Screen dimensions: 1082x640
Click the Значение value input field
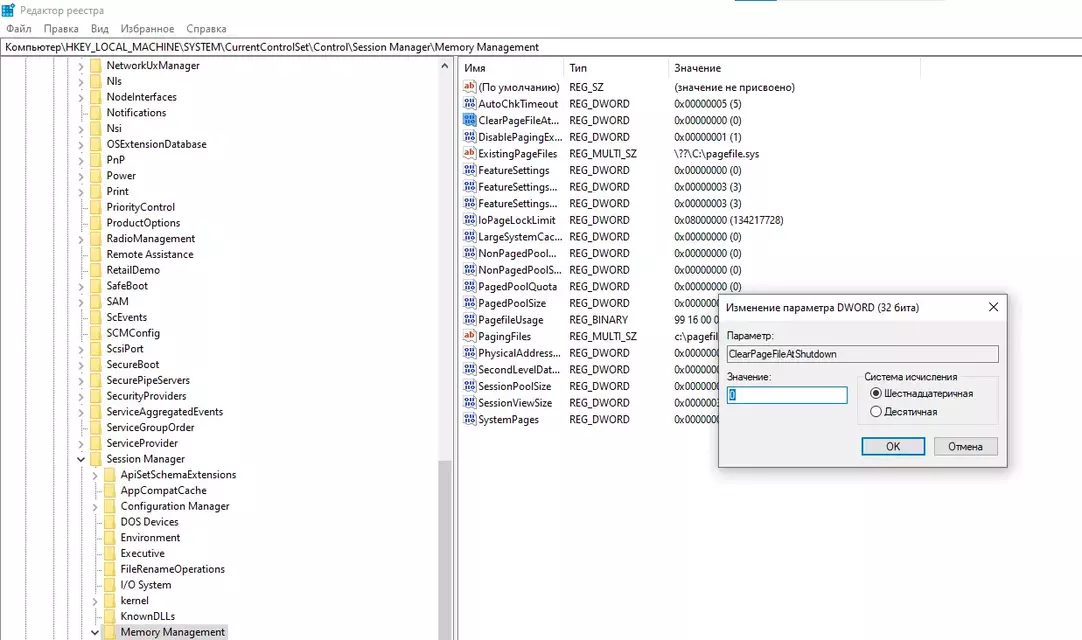(787, 395)
